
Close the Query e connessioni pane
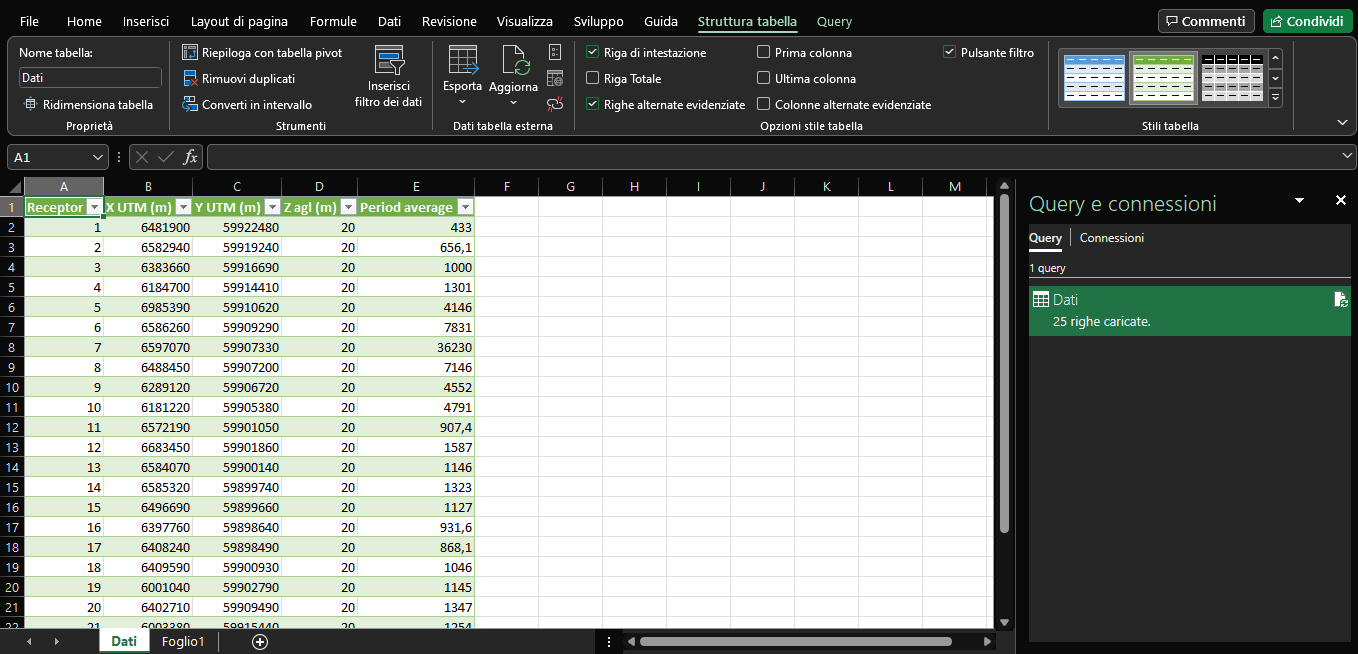pyautogui.click(x=1341, y=201)
